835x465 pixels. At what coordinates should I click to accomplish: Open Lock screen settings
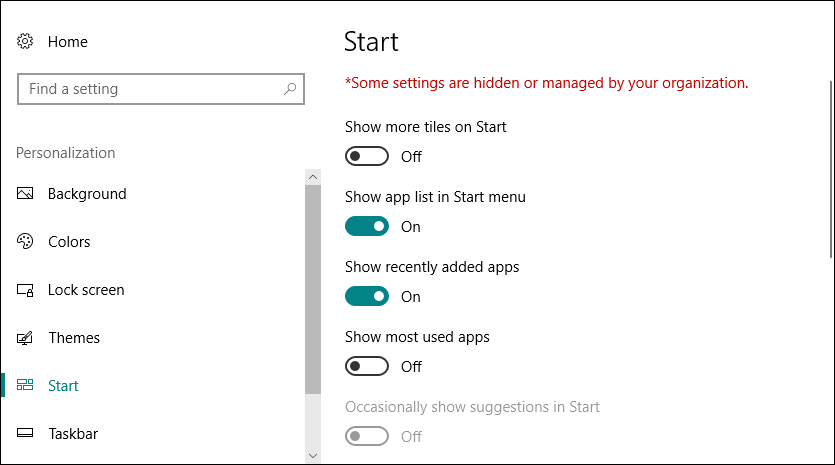pyautogui.click(x=86, y=290)
